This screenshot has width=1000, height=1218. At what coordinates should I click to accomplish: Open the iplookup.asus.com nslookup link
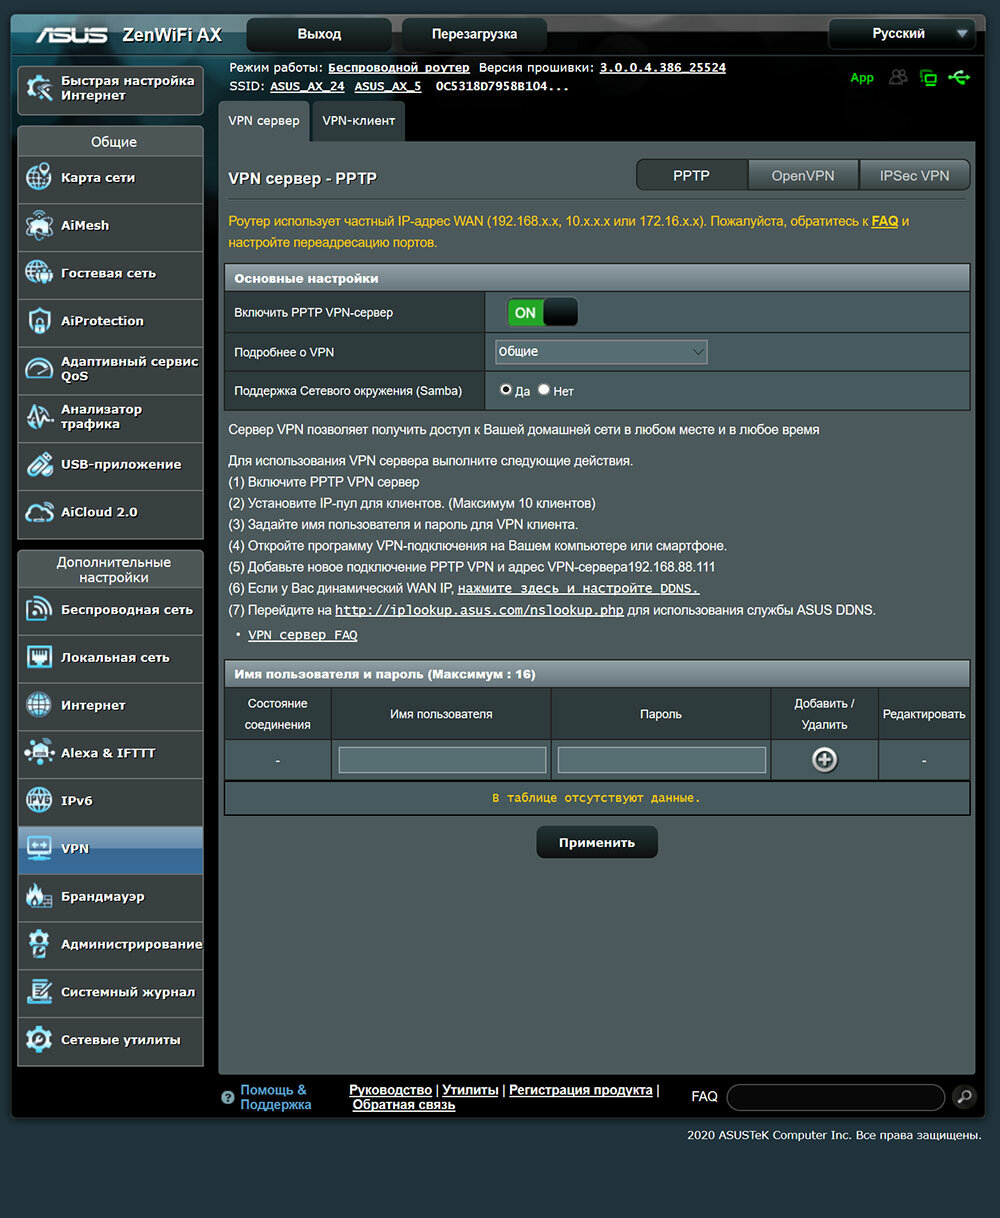(479, 610)
